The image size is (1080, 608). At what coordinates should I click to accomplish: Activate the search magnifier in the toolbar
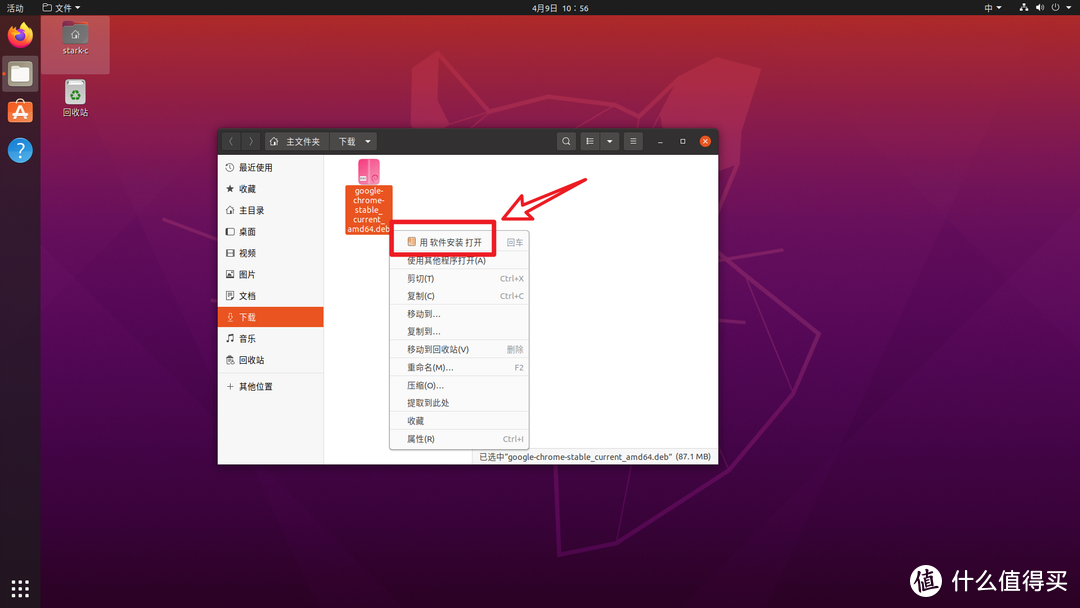(566, 141)
